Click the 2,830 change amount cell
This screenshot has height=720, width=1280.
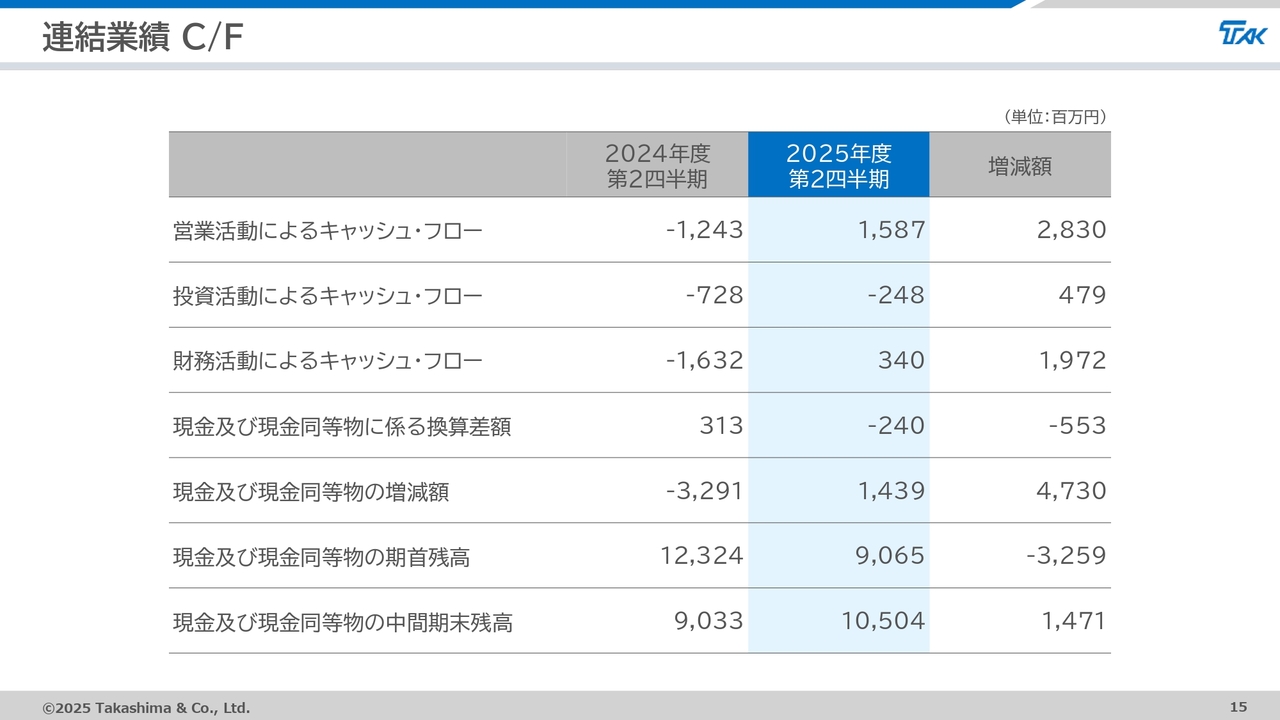[1073, 230]
